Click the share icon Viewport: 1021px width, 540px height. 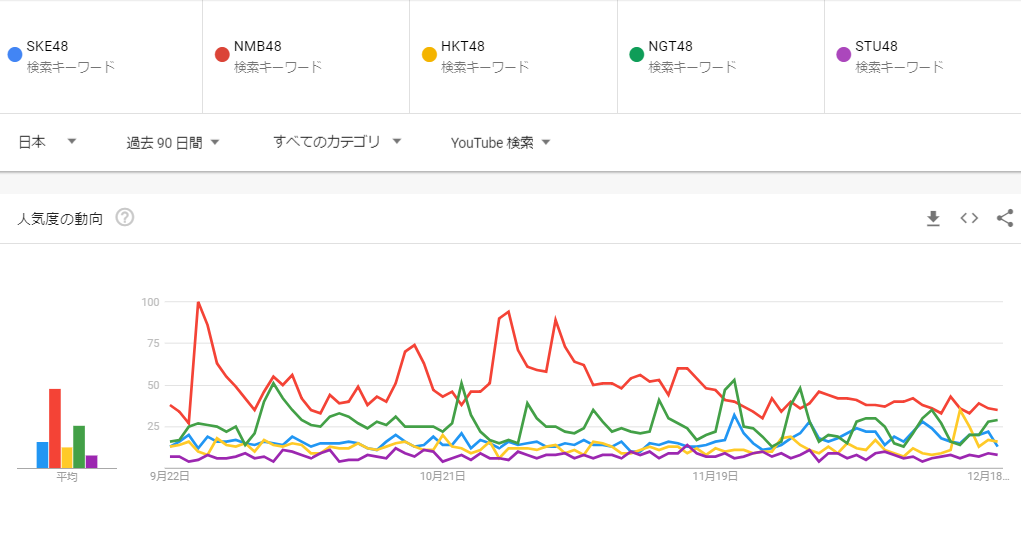point(1005,218)
